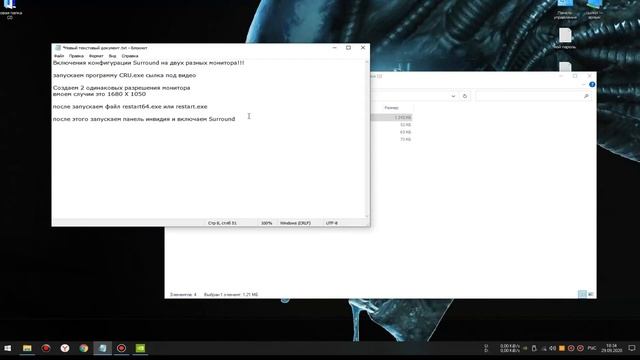Image resolution: width=640 pixels, height=360 pixels.
Task: Click the UTF-8 encoding status entry
Action: pos(332,223)
